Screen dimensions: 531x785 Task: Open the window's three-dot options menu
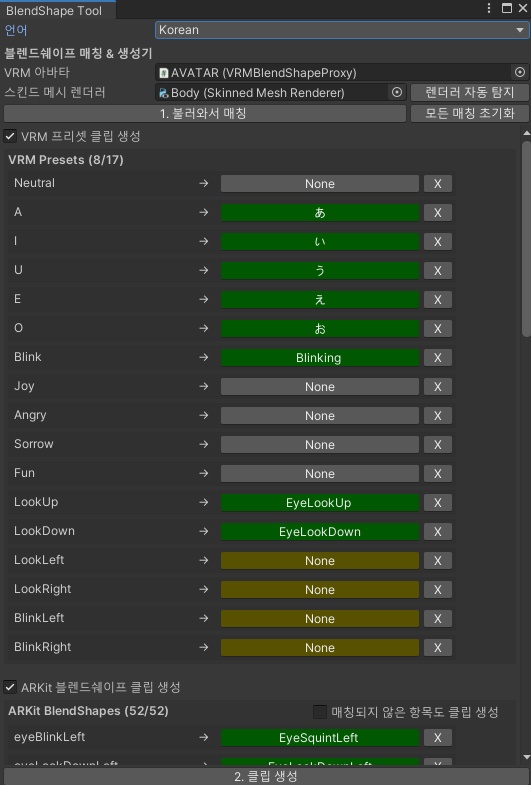pos(489,9)
